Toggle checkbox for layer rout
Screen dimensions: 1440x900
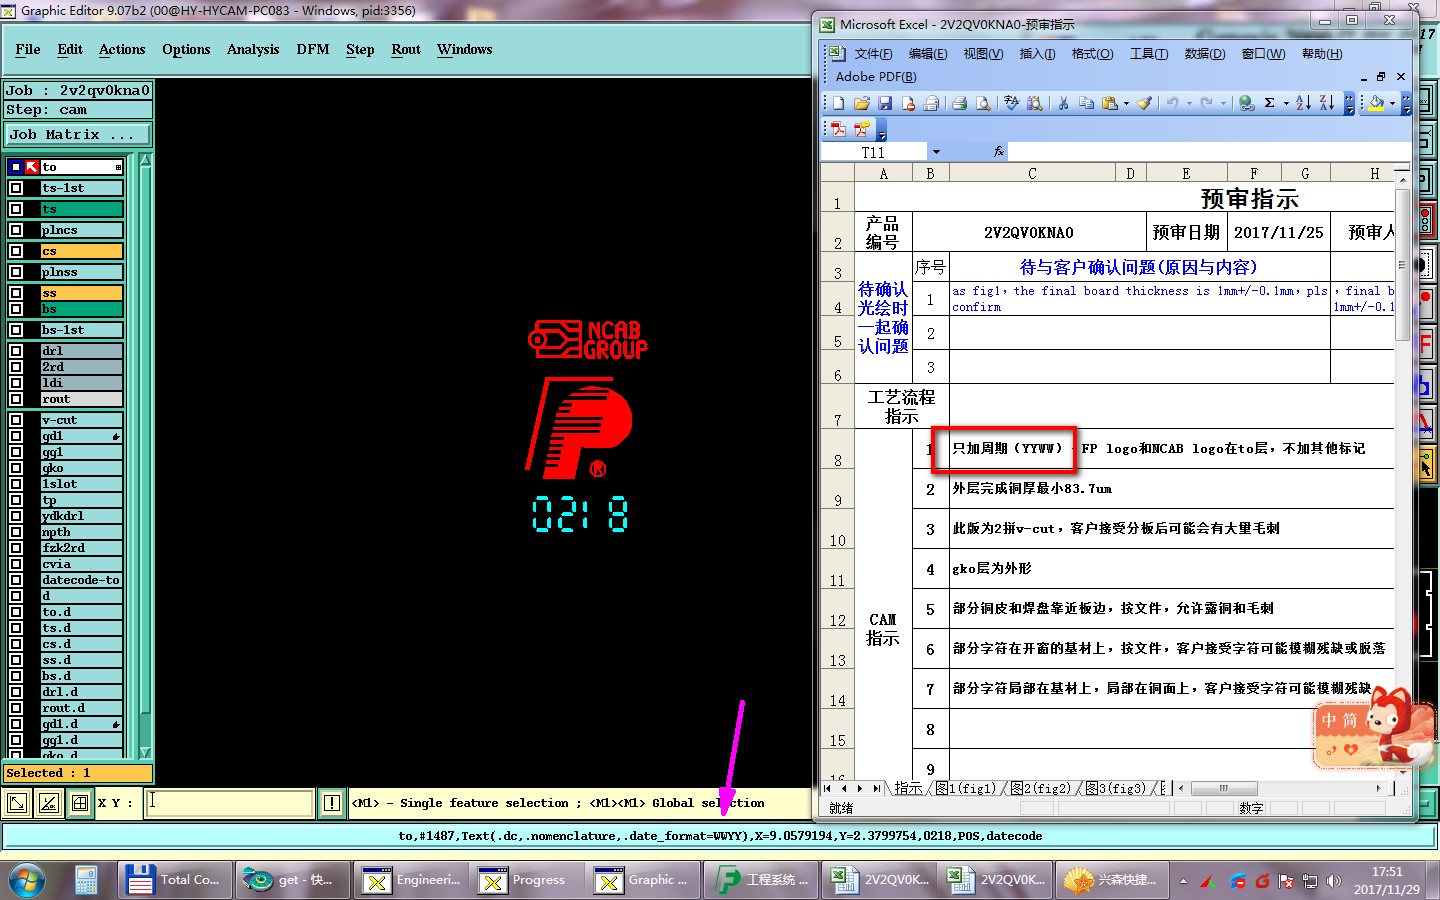[16, 399]
